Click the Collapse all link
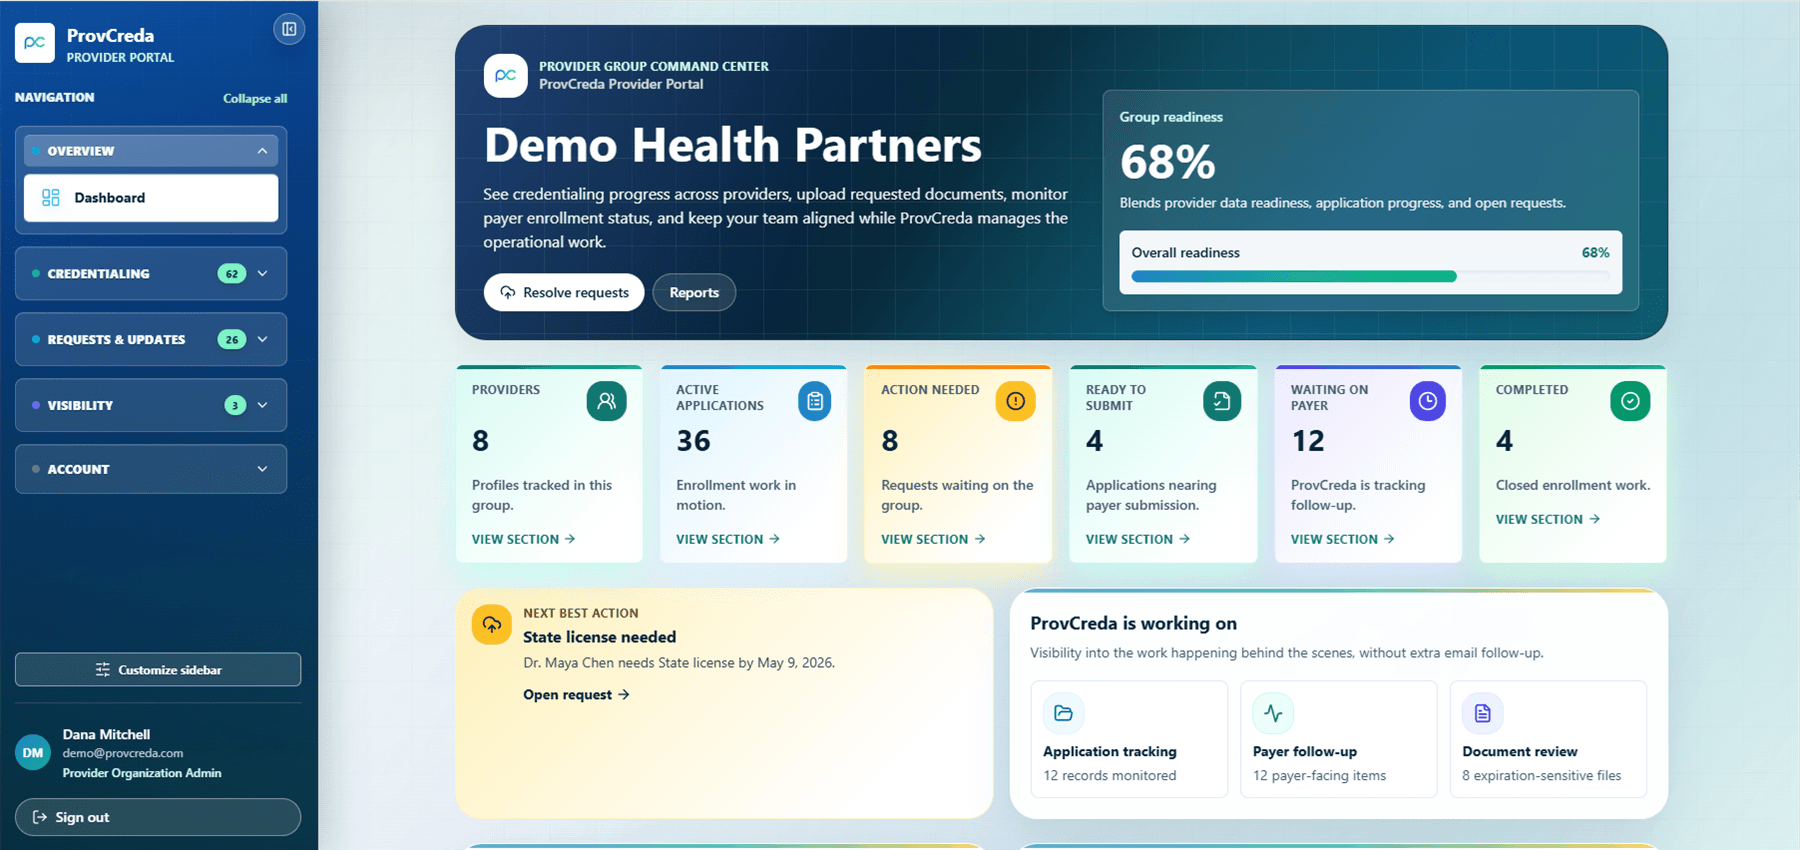The width and height of the screenshot is (1800, 850). [255, 98]
